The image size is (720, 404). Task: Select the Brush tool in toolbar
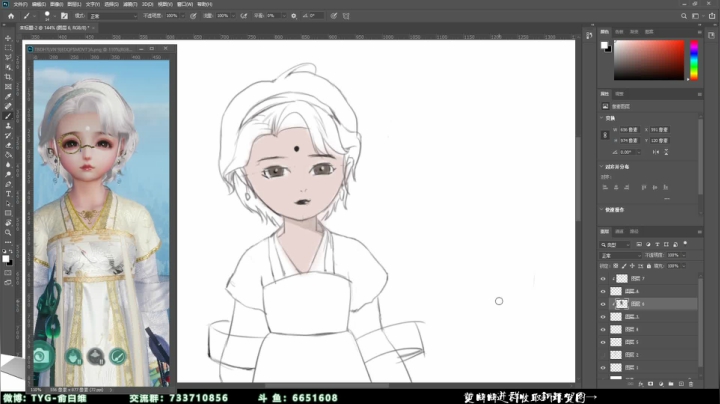point(8,116)
